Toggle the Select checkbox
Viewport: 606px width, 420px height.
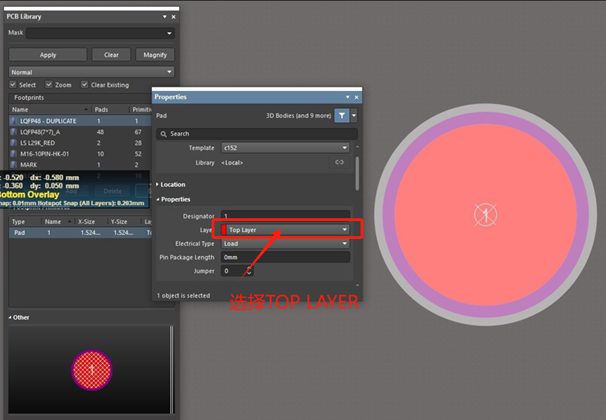pyautogui.click(x=14, y=85)
